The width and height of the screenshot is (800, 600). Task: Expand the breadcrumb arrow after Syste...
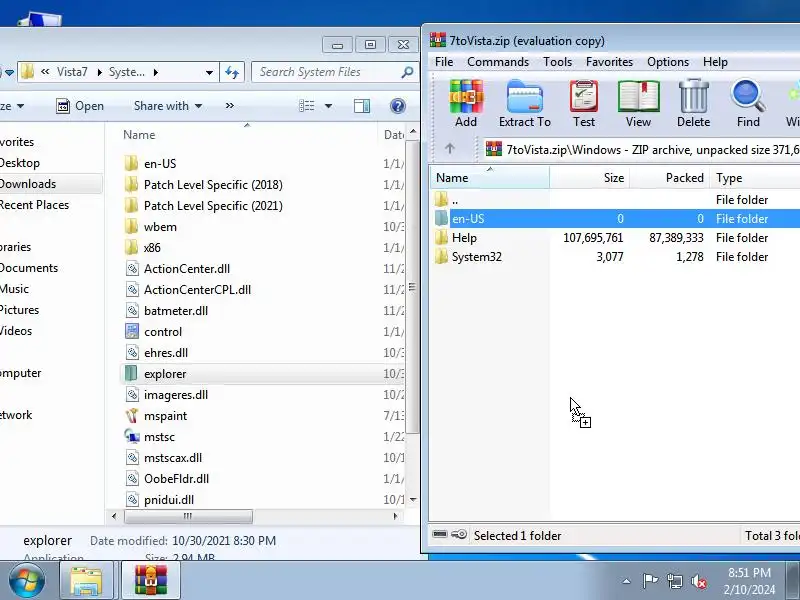(x=156, y=72)
